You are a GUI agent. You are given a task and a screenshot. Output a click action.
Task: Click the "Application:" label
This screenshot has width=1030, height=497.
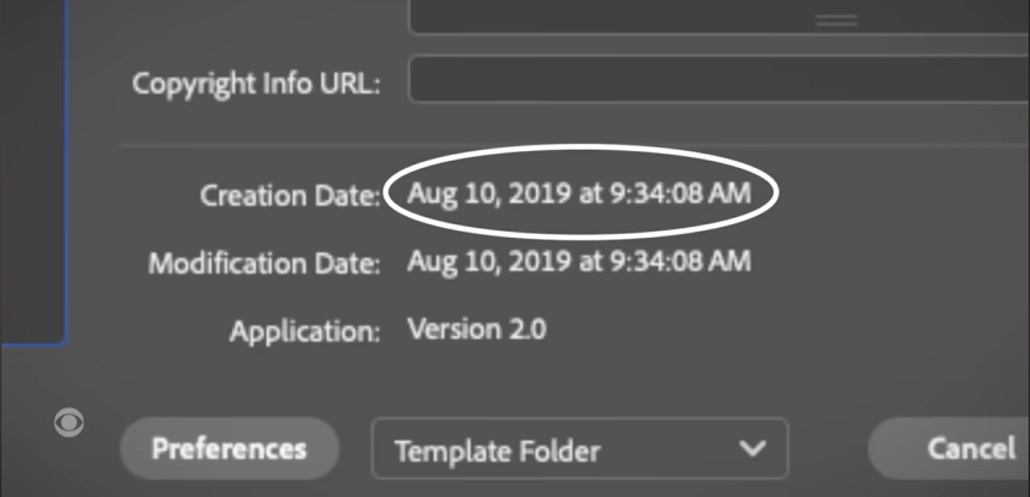click(305, 331)
